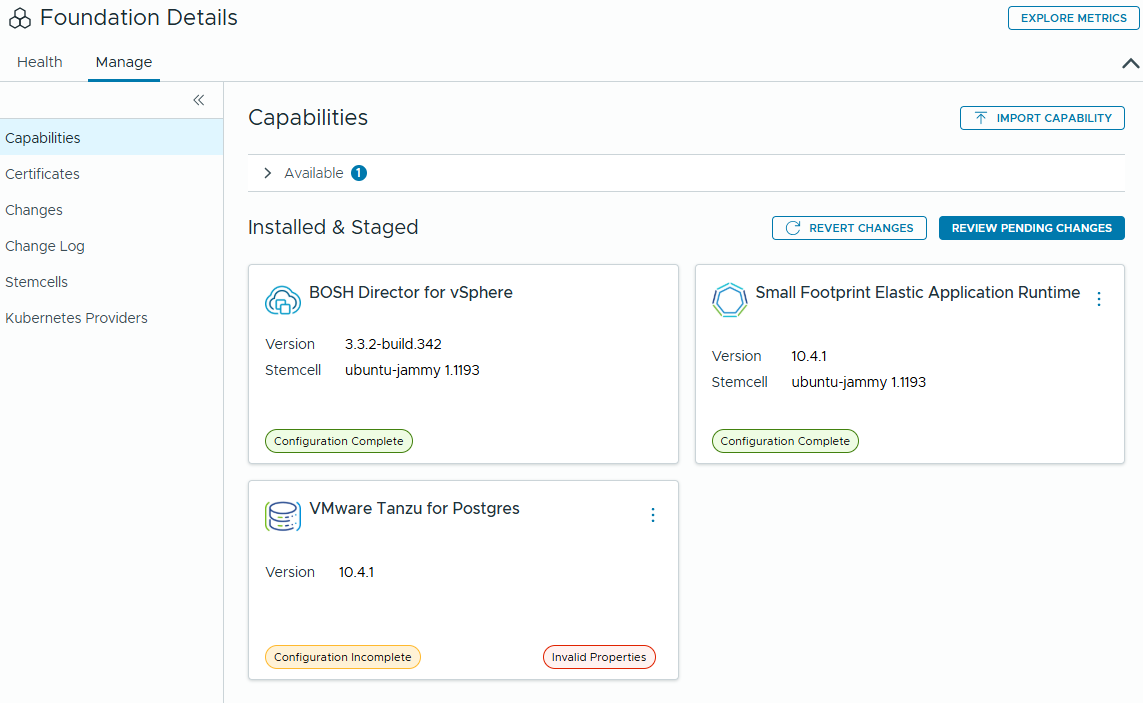Click the Invalid Properties badge
The height and width of the screenshot is (703, 1143).
[x=599, y=657]
